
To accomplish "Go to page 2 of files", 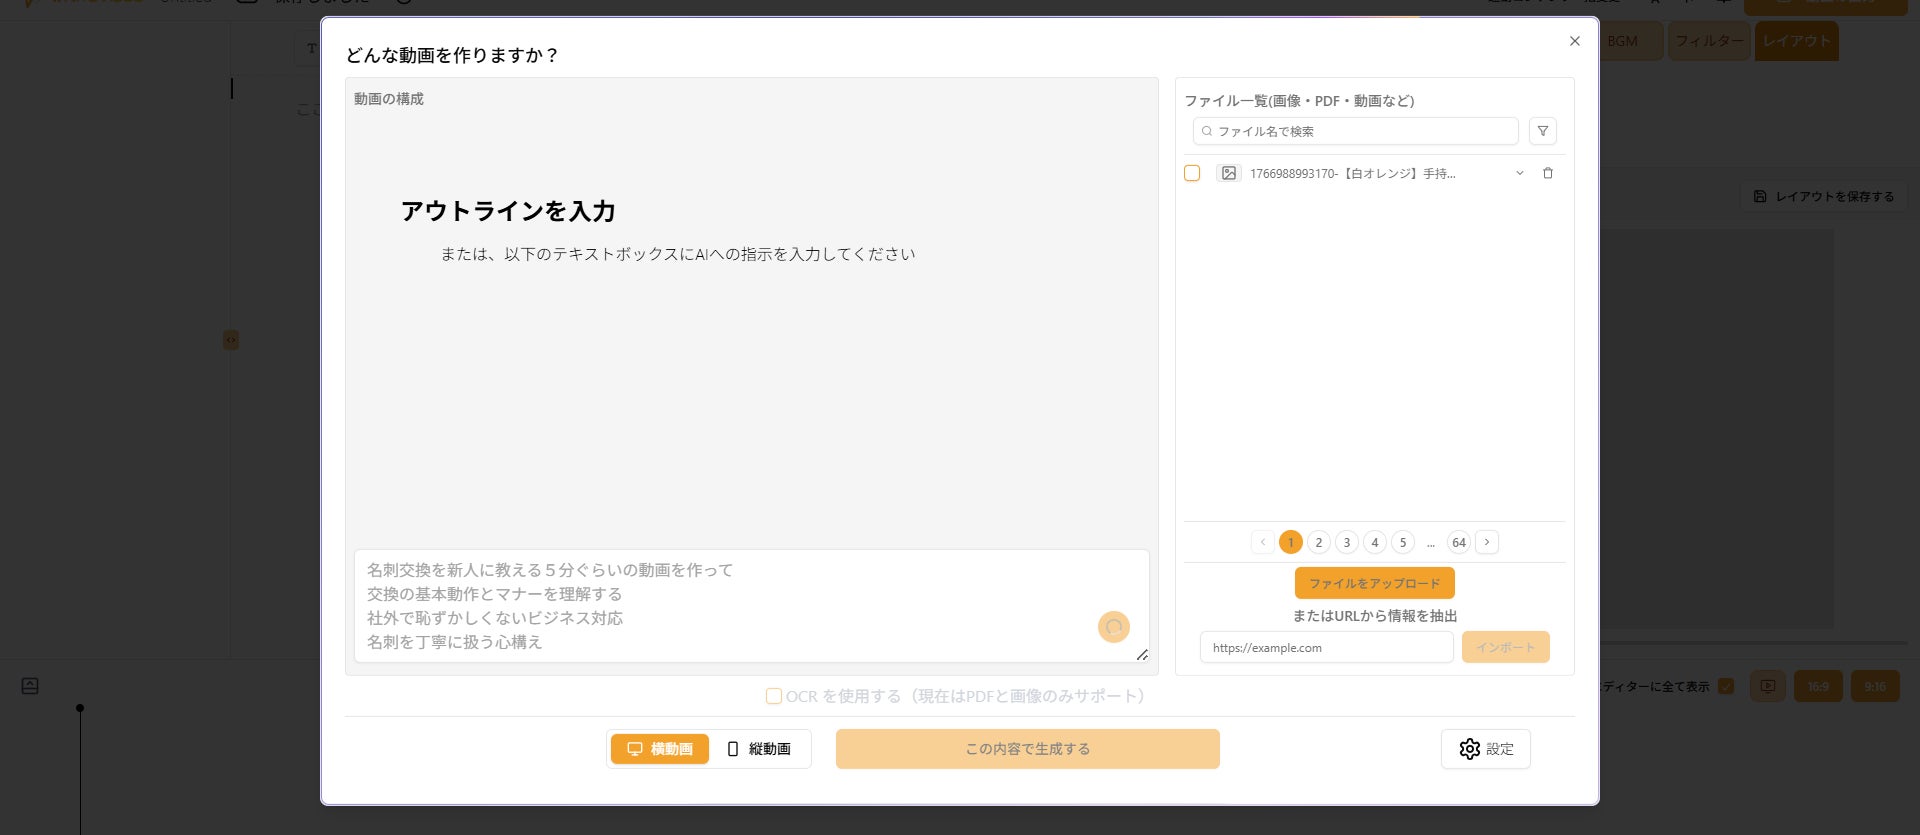I will pos(1319,542).
